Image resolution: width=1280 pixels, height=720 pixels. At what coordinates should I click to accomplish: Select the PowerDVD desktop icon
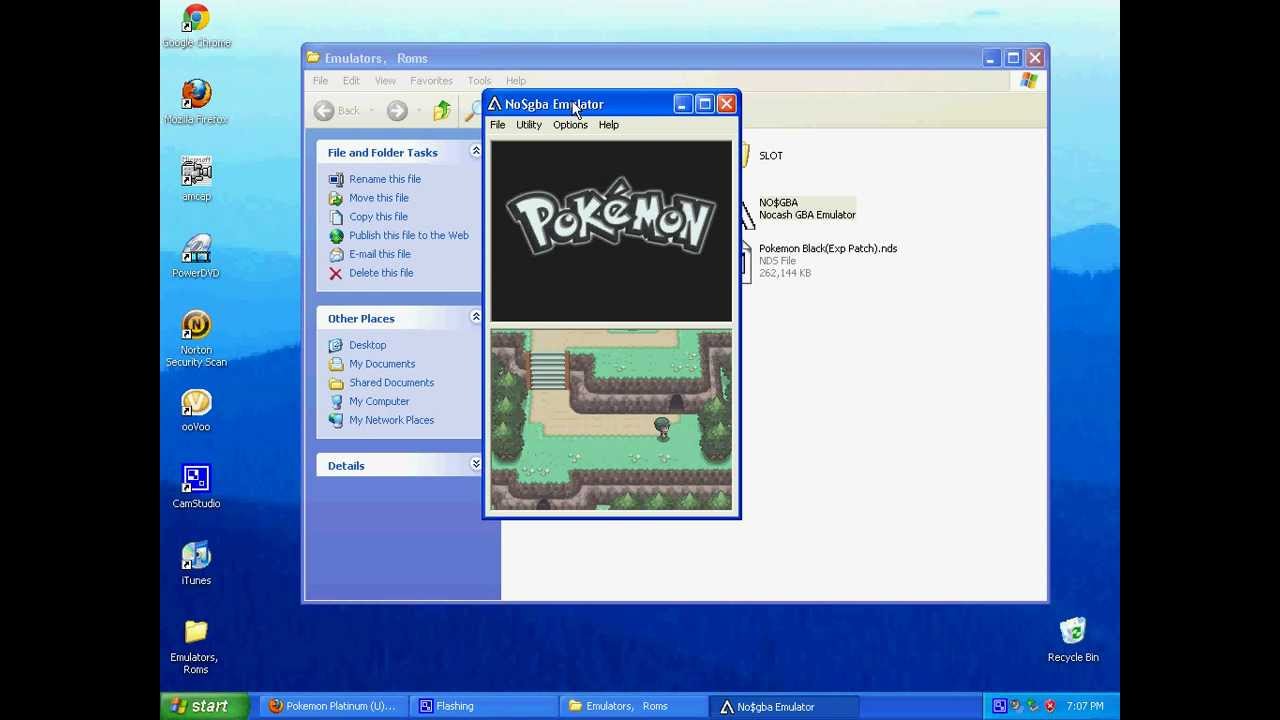(196, 256)
